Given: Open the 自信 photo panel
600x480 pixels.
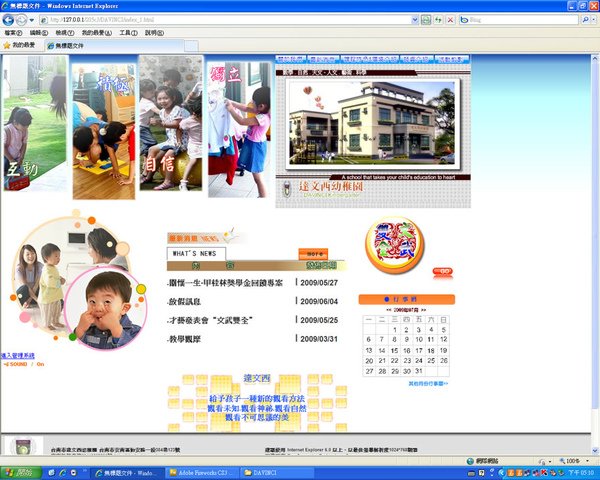Looking at the screenshot, I should [x=171, y=123].
